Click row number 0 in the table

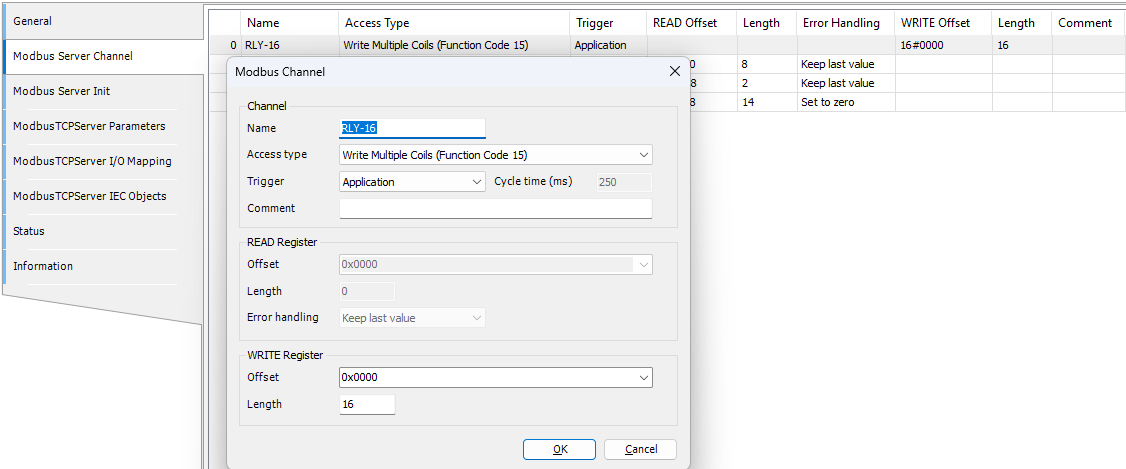pos(224,45)
